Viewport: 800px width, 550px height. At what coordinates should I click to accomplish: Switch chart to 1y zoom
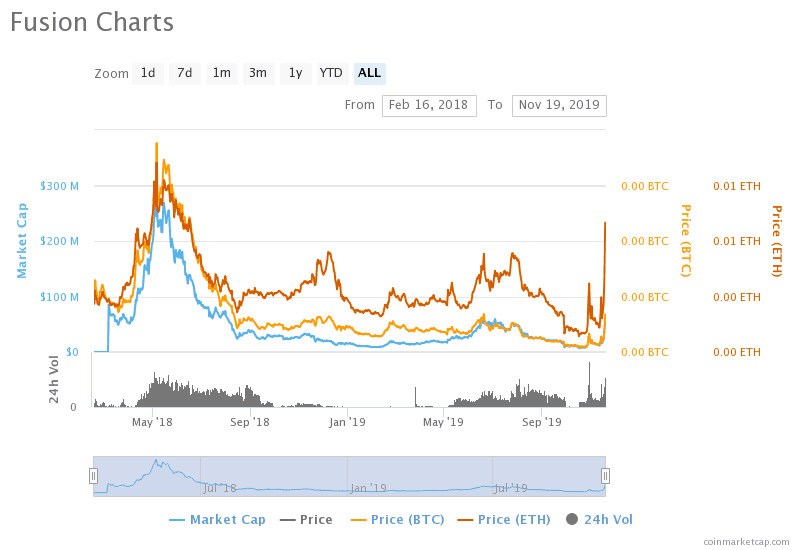coord(295,73)
